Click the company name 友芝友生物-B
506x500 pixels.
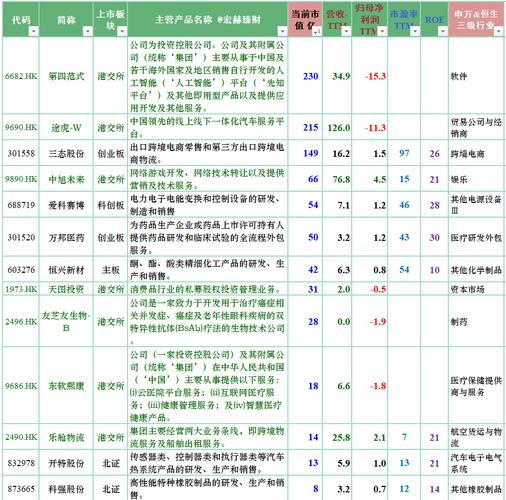coord(66,322)
